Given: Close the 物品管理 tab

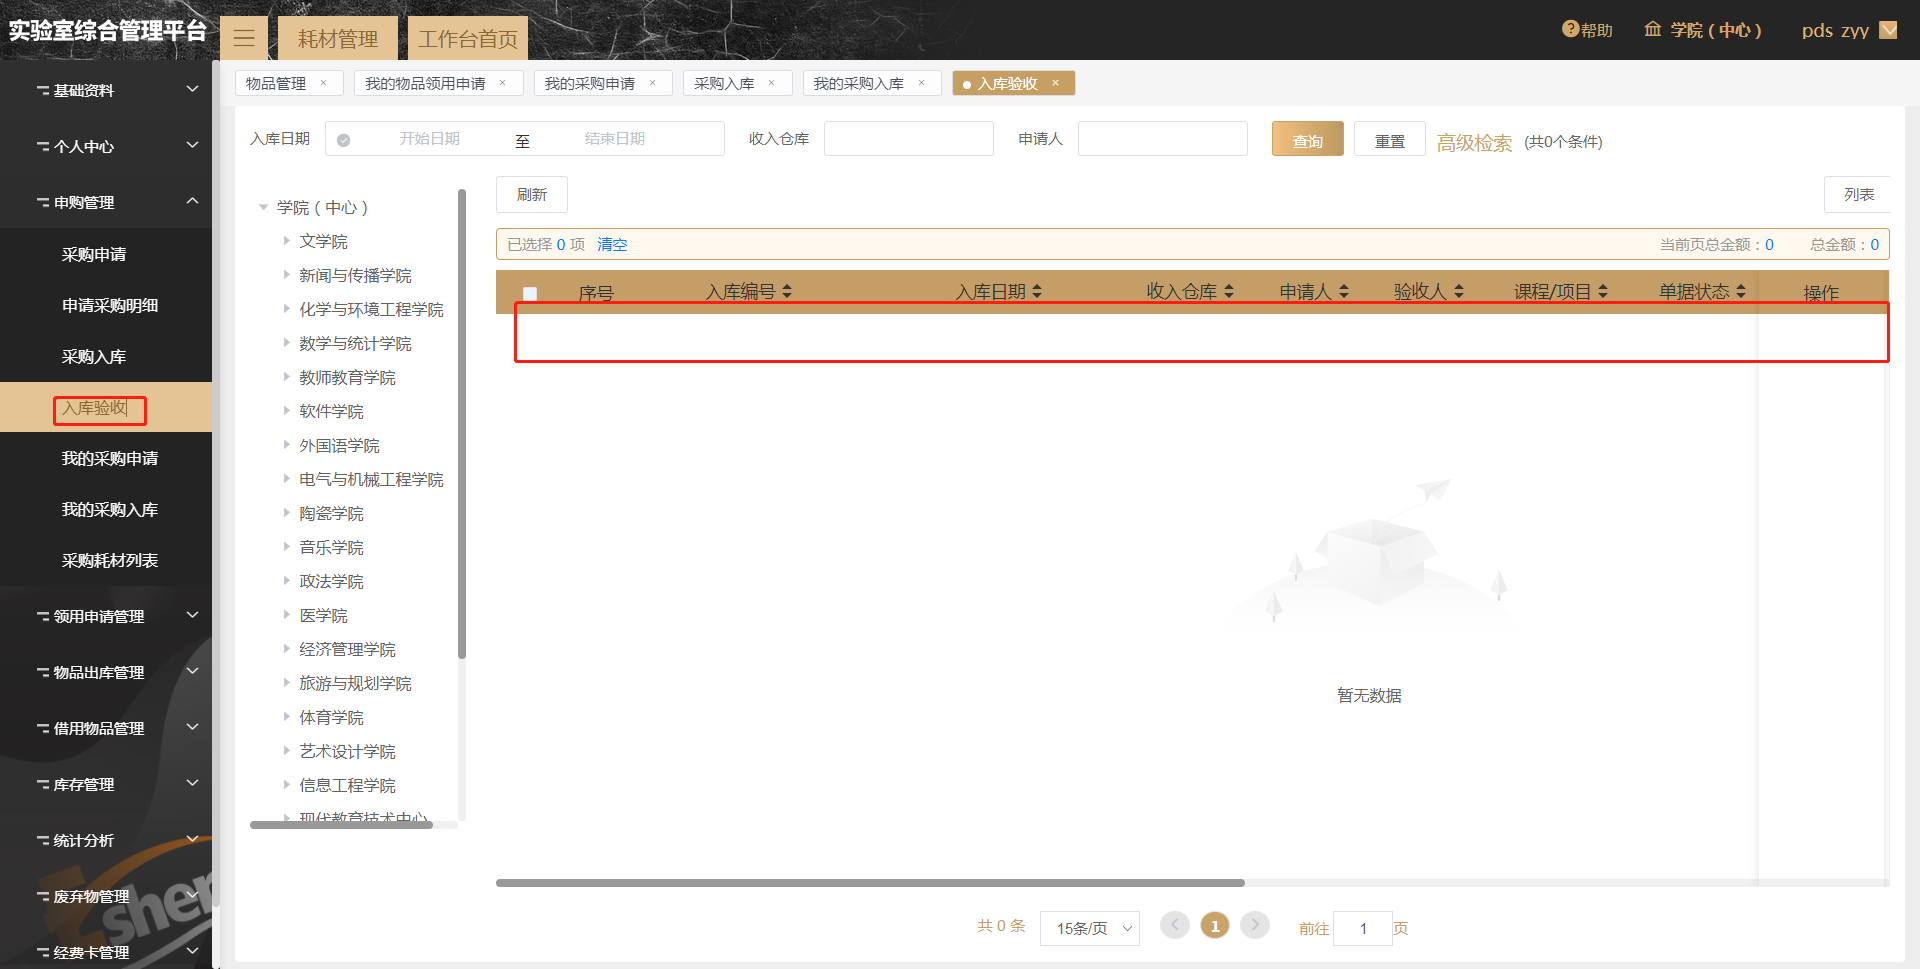Looking at the screenshot, I should 324,83.
